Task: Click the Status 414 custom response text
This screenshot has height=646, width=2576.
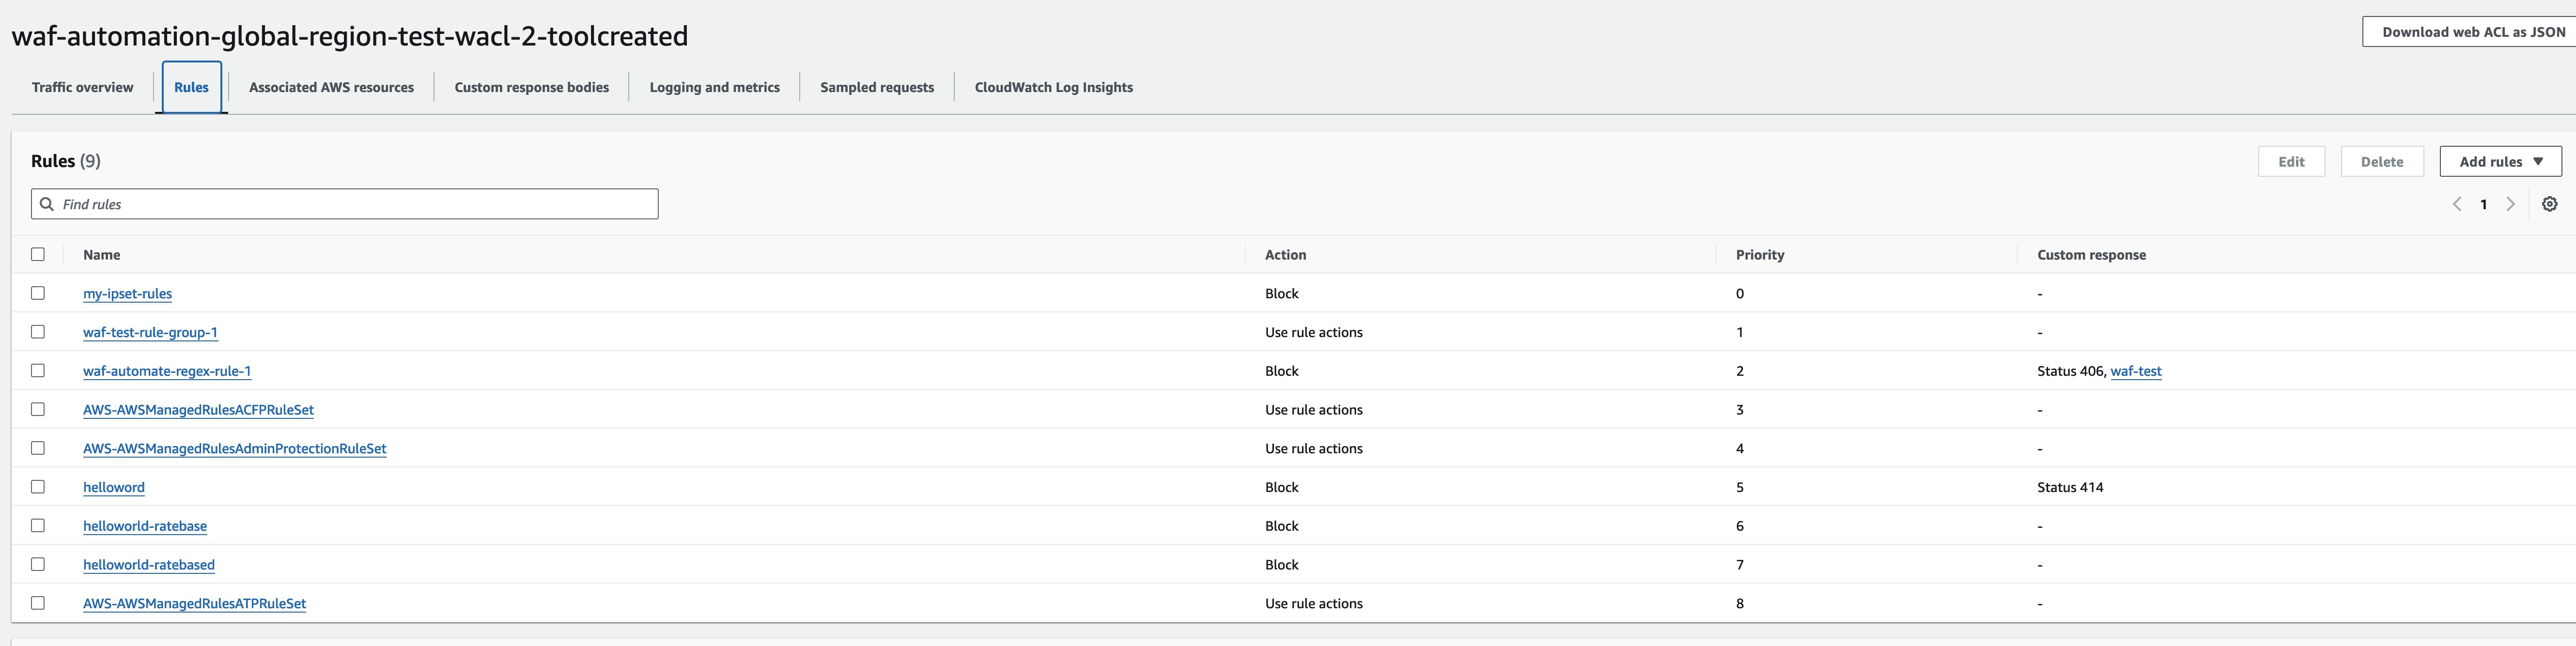Action: pos(2070,487)
